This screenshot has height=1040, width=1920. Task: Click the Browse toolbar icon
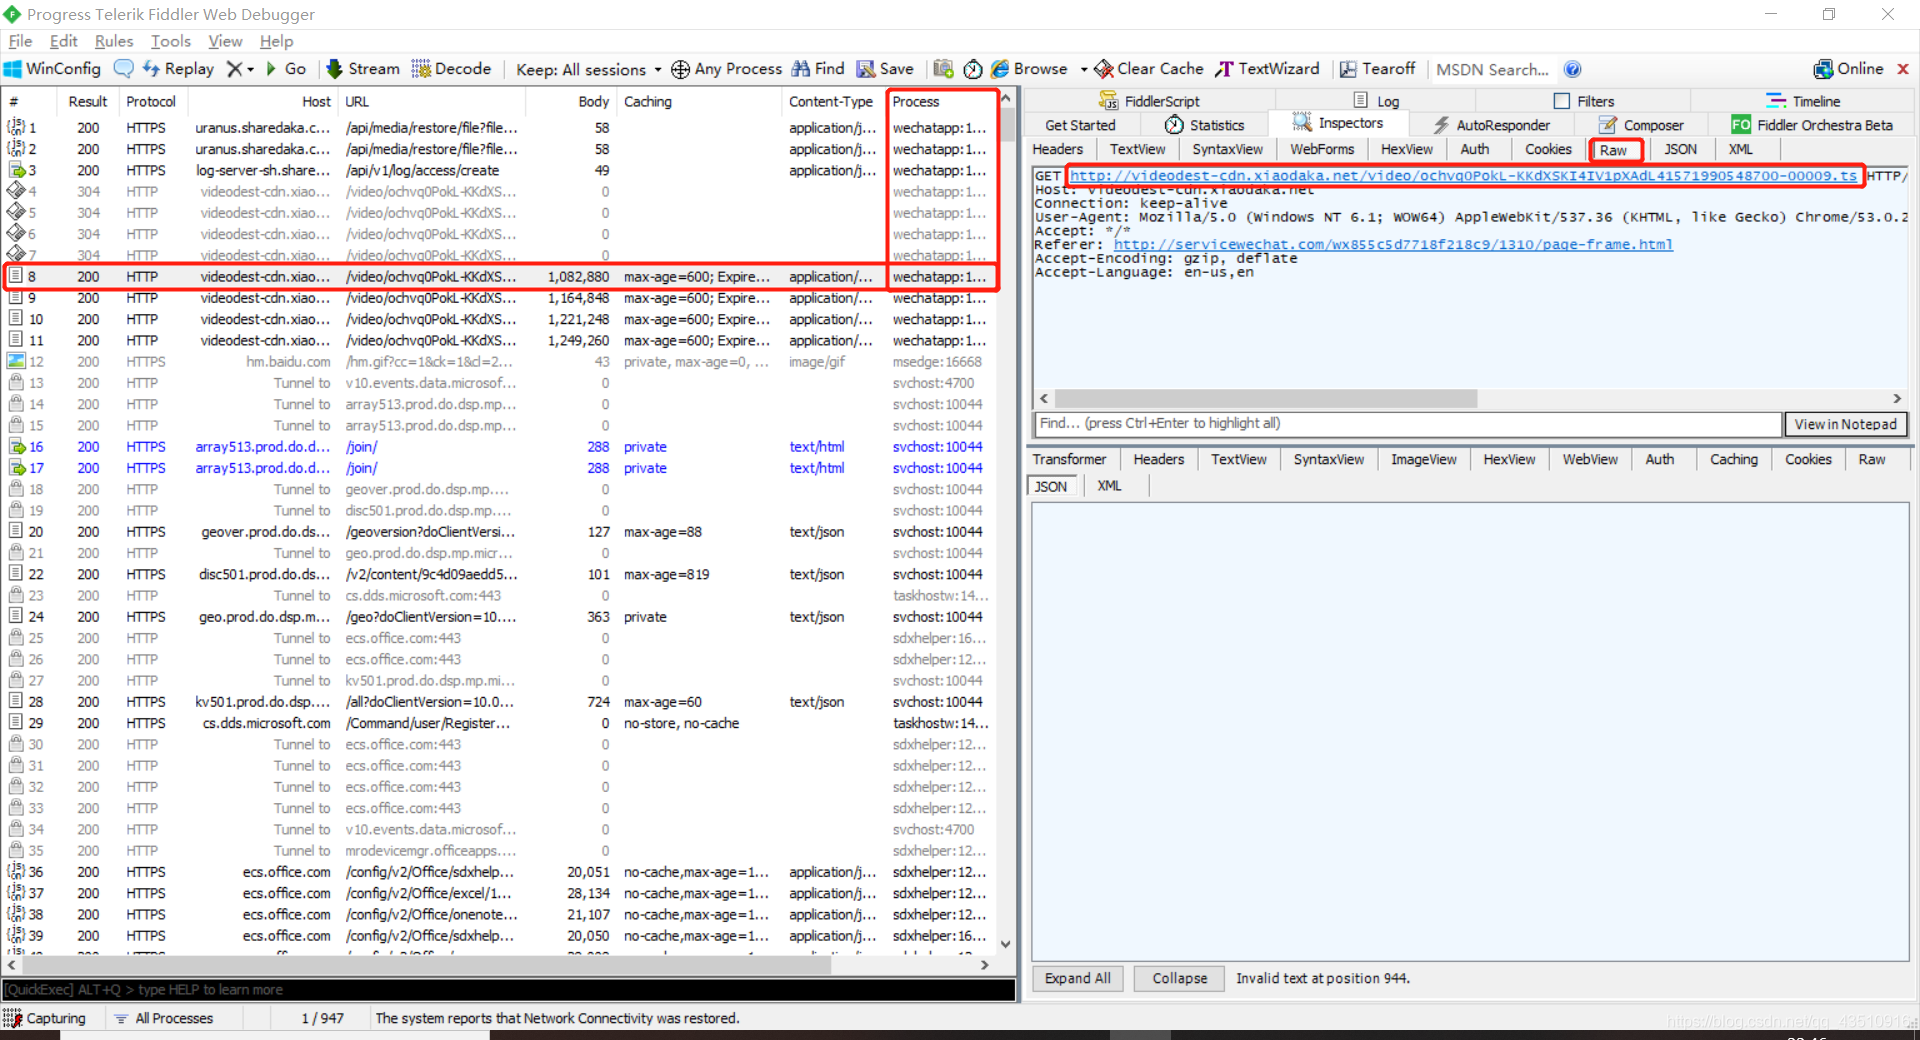[x=1000, y=69]
